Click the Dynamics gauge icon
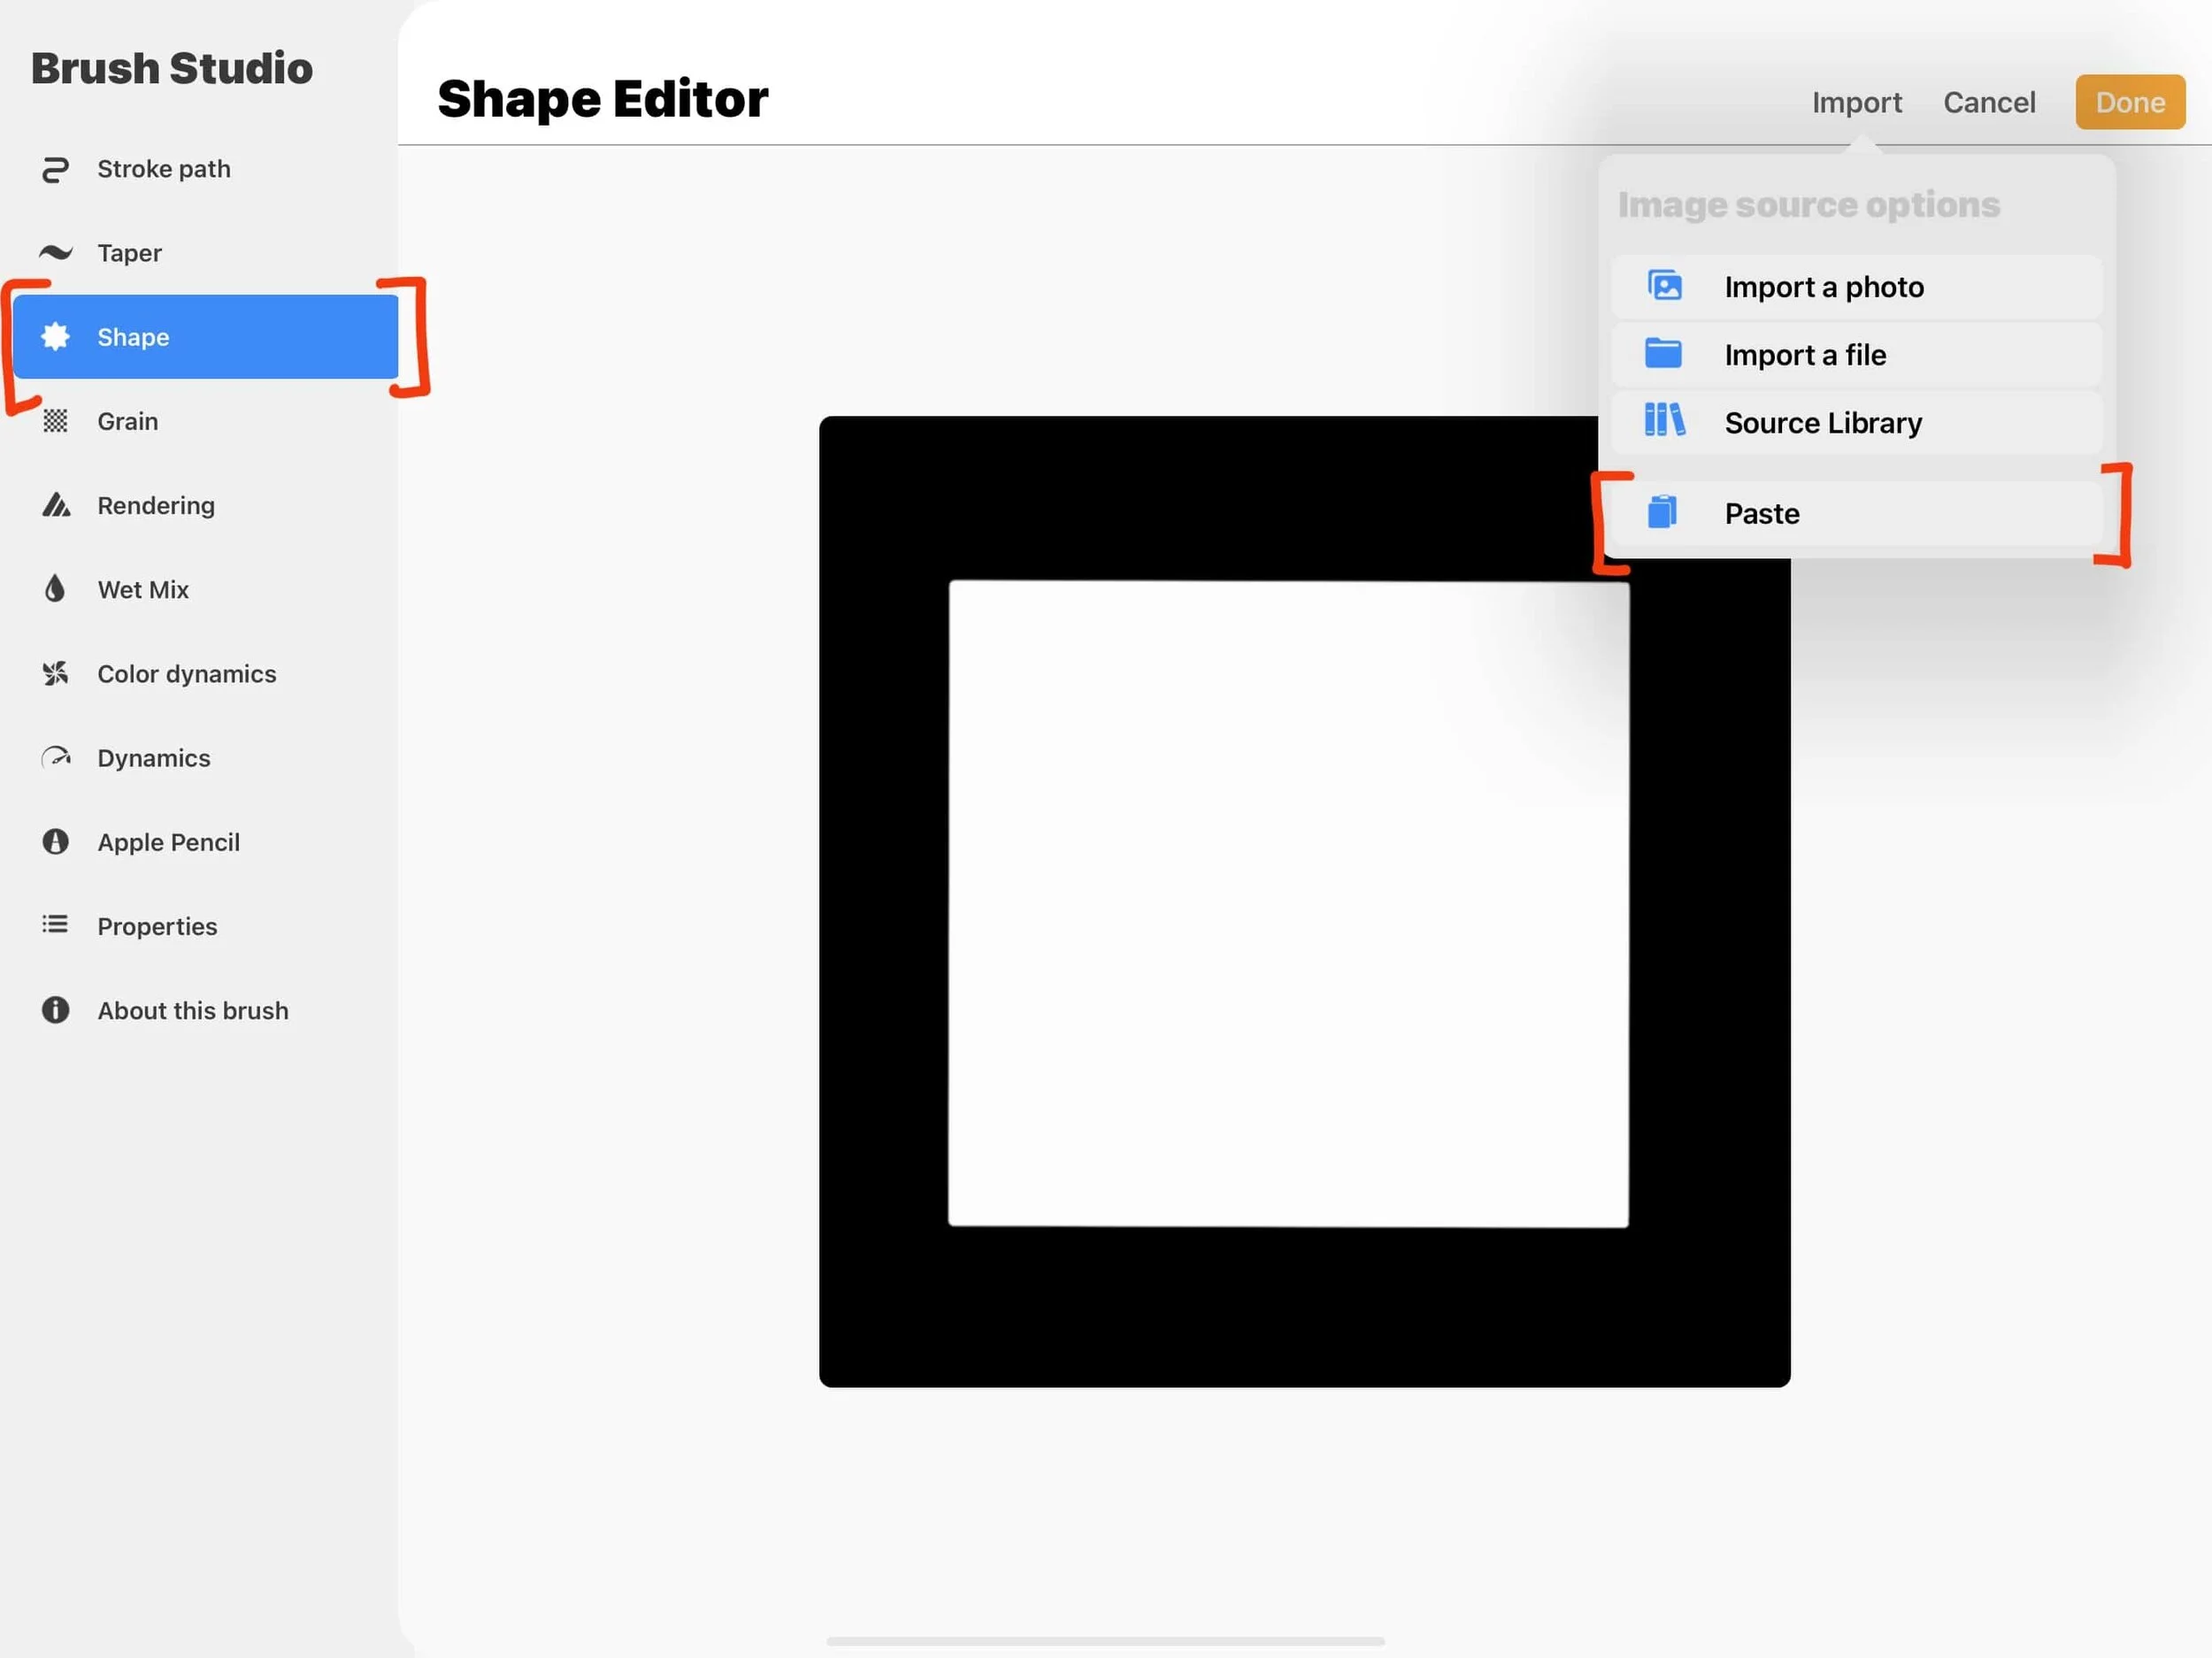Image resolution: width=2212 pixels, height=1658 pixels. click(x=55, y=758)
